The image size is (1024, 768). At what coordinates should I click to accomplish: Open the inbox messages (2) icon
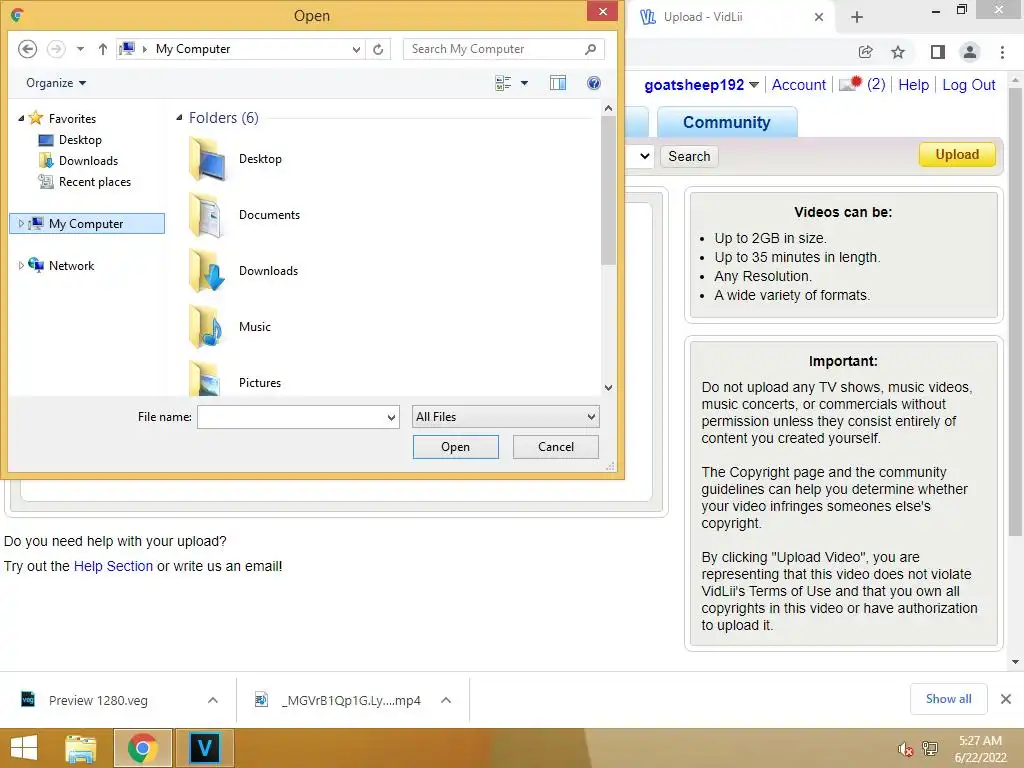850,84
